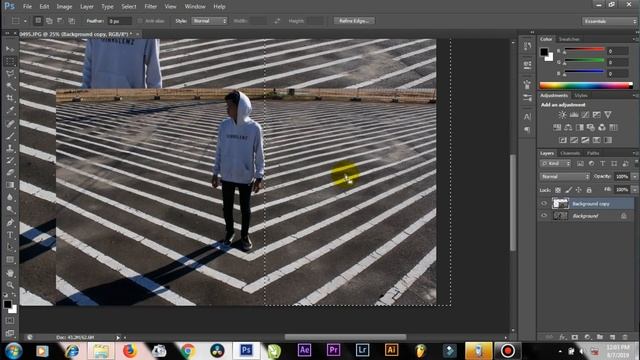Image resolution: width=640 pixels, height=360 pixels.
Task: Delete the current layer
Action: pyautogui.click(x=625, y=337)
